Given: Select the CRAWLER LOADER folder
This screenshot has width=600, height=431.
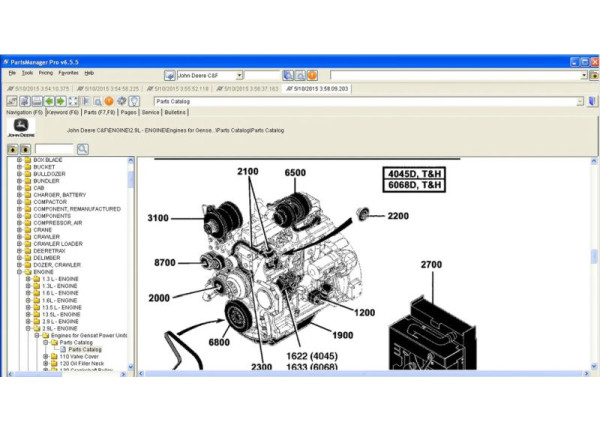Looking at the screenshot, I should click(57, 243).
